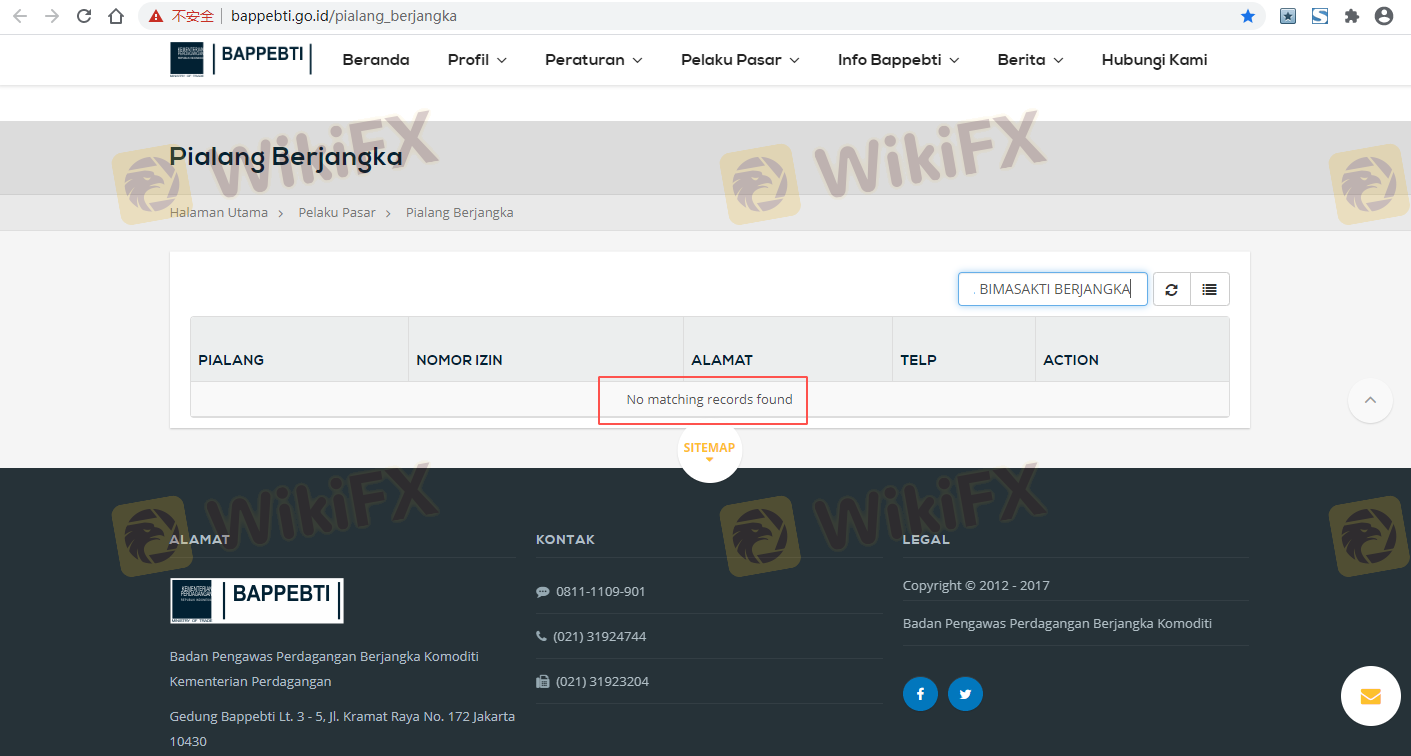
Task: Click the search field containing BIMASAKTI BERJANGKA
Action: (x=1052, y=290)
